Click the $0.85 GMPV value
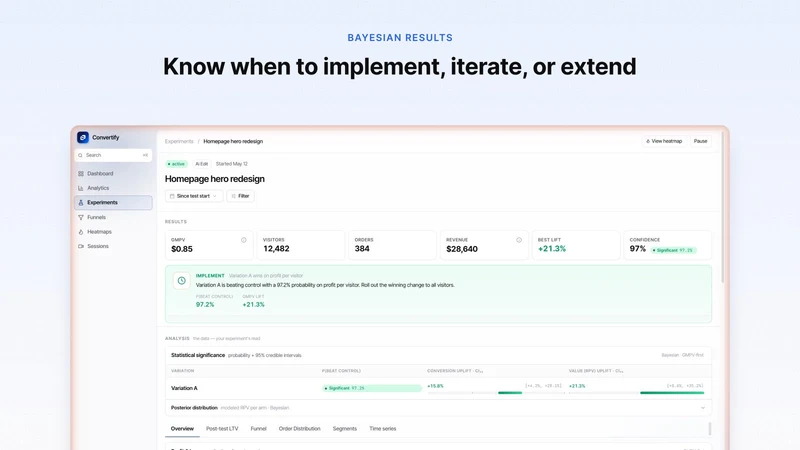 coord(182,249)
